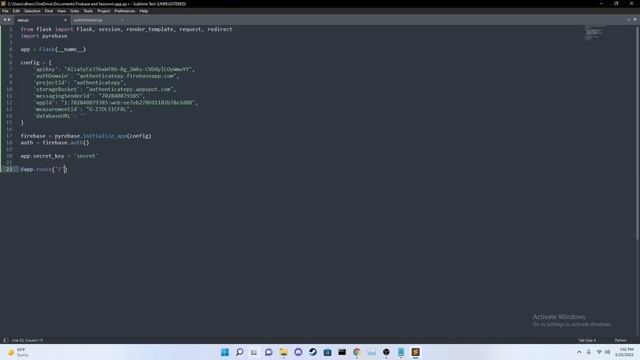Open the View menu
The height and width of the screenshot is (360, 640).
coord(61,11)
